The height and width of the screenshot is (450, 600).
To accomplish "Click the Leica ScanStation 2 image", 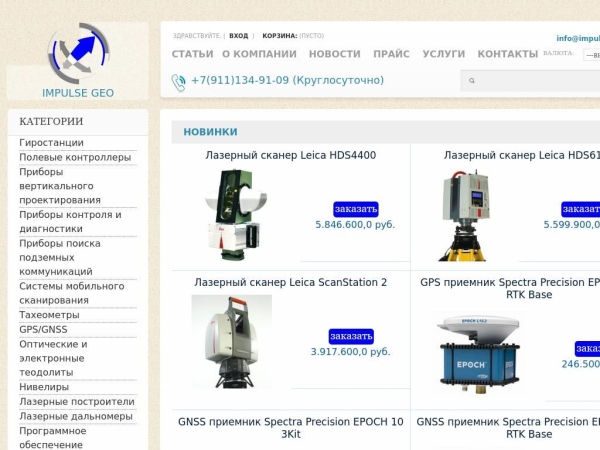I will pos(232,341).
